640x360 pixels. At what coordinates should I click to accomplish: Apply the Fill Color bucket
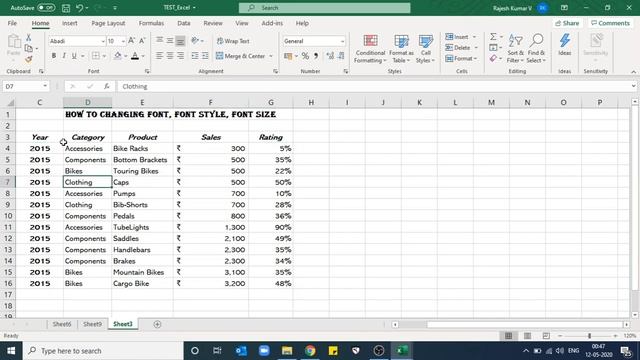tap(118, 56)
